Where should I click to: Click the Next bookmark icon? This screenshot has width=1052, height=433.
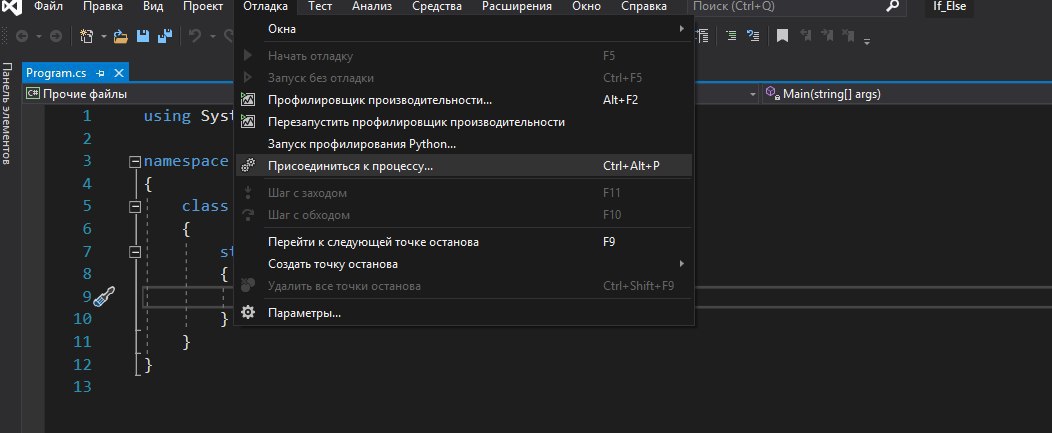827,36
